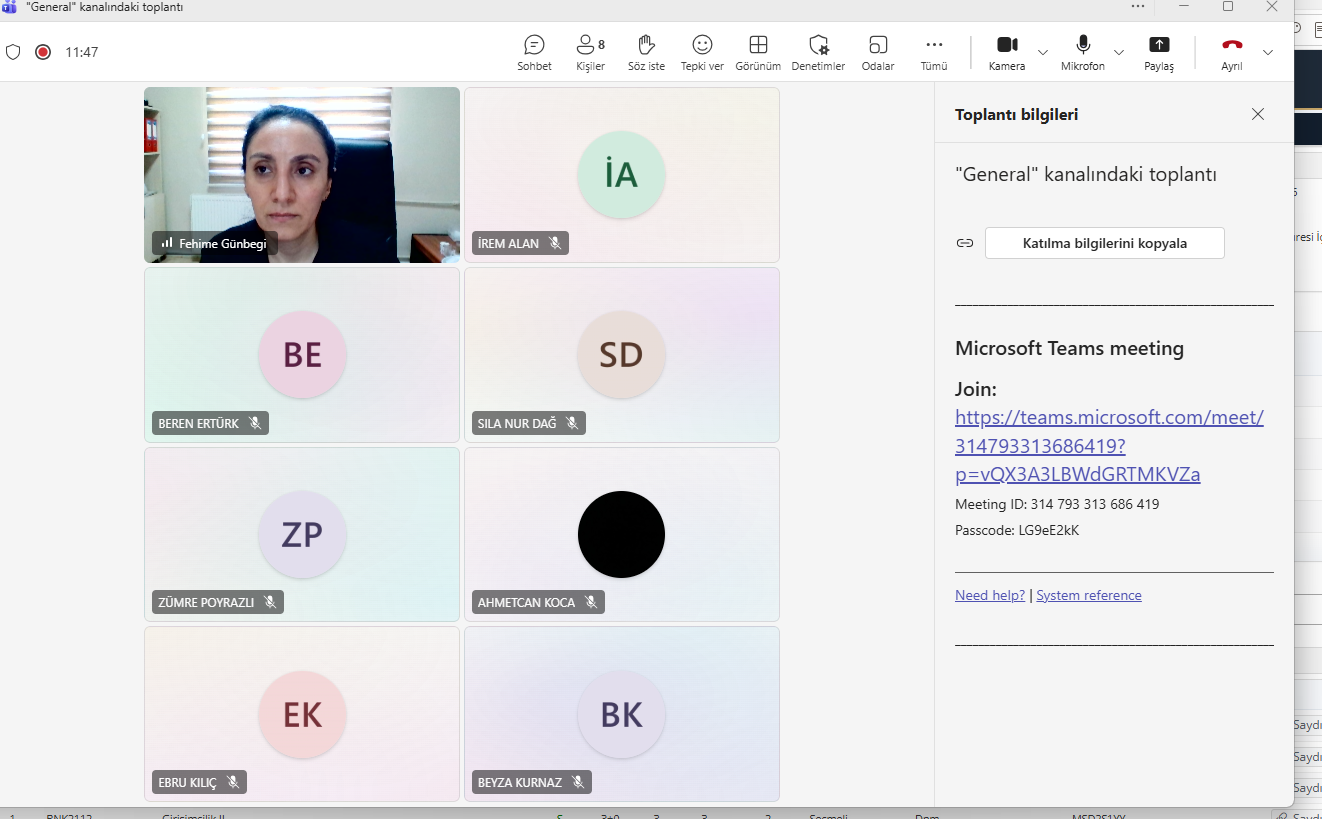Close the Toplantı bilgileri panel
The width and height of the screenshot is (1322, 819).
click(1258, 114)
